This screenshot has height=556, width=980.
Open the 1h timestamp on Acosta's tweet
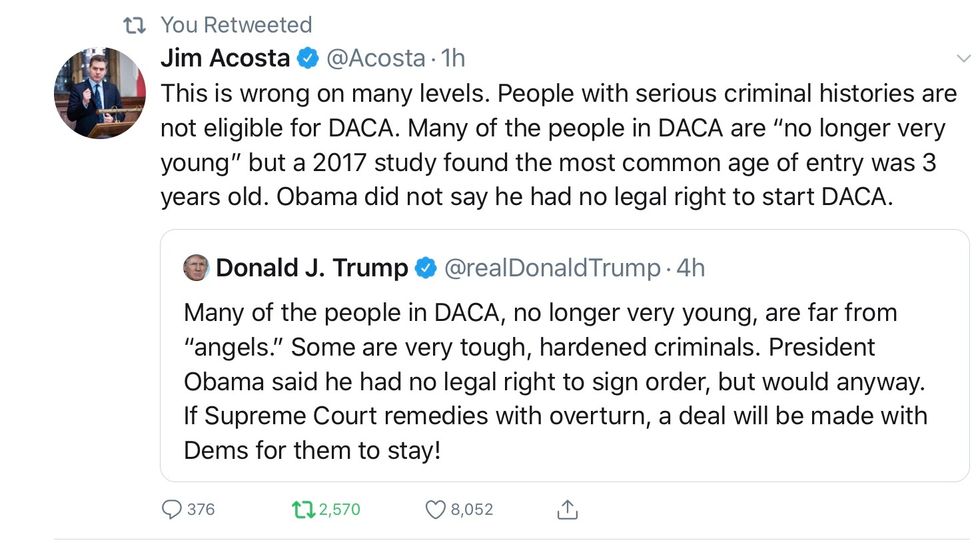coord(453,59)
